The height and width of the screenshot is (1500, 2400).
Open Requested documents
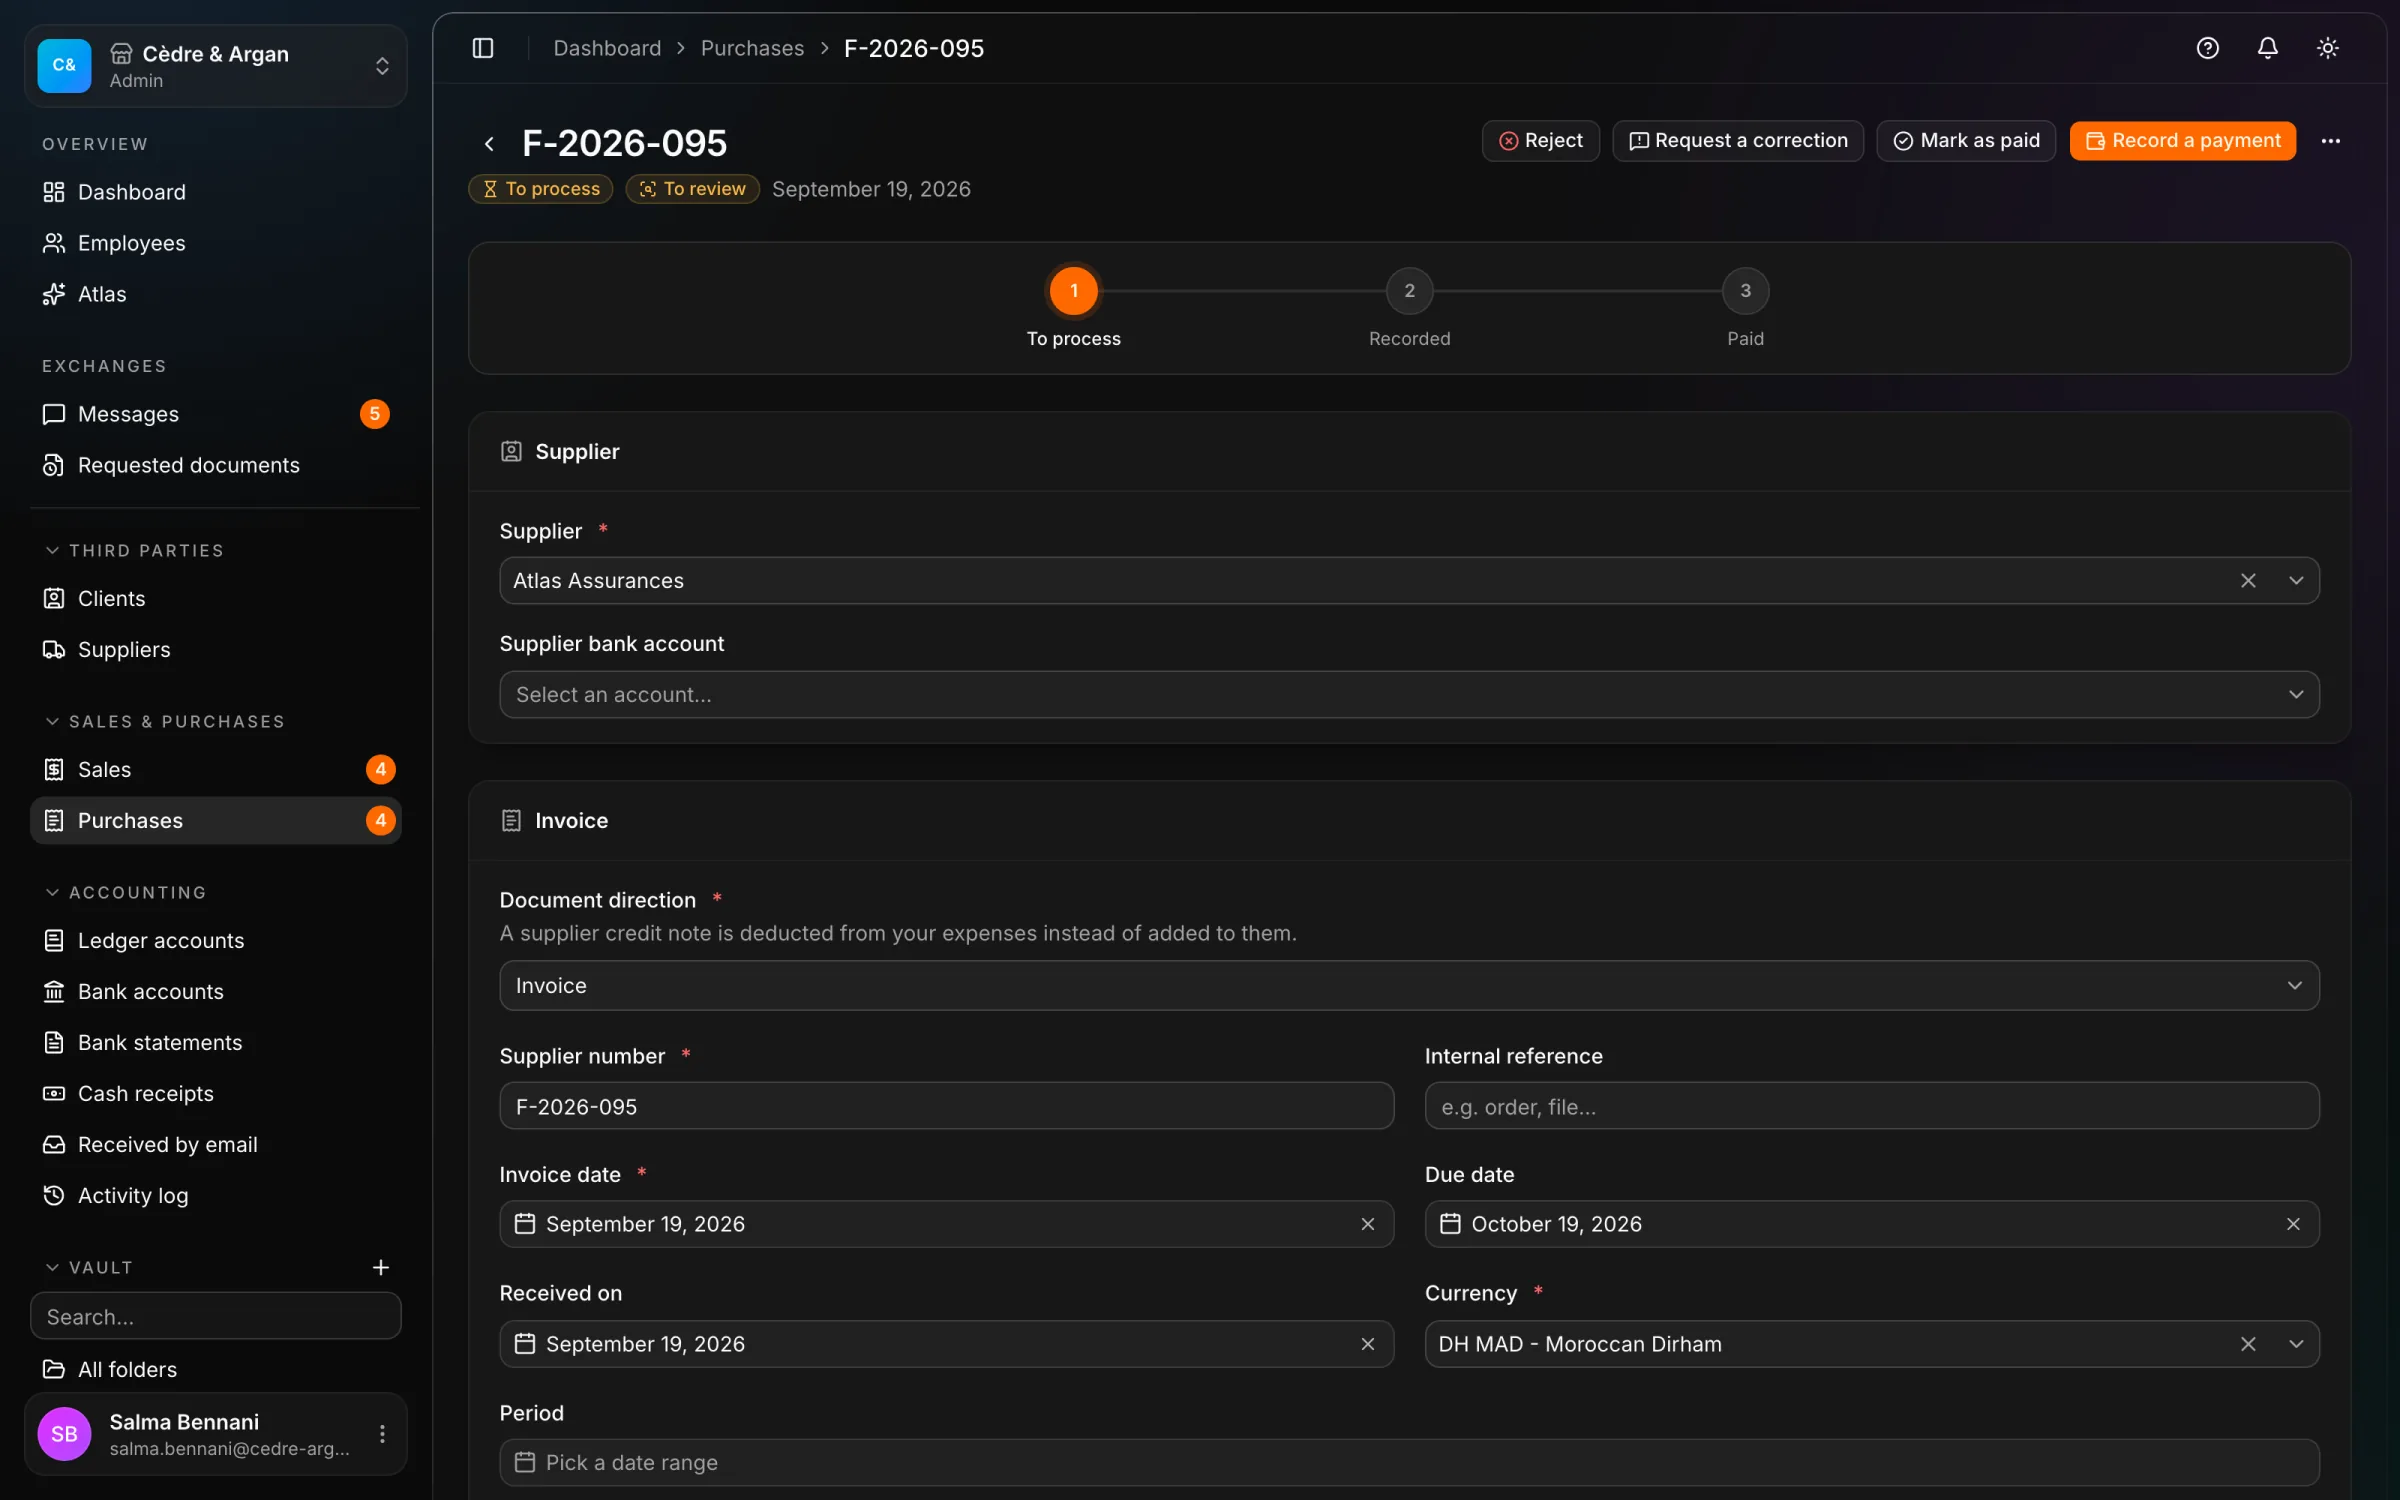(216, 465)
